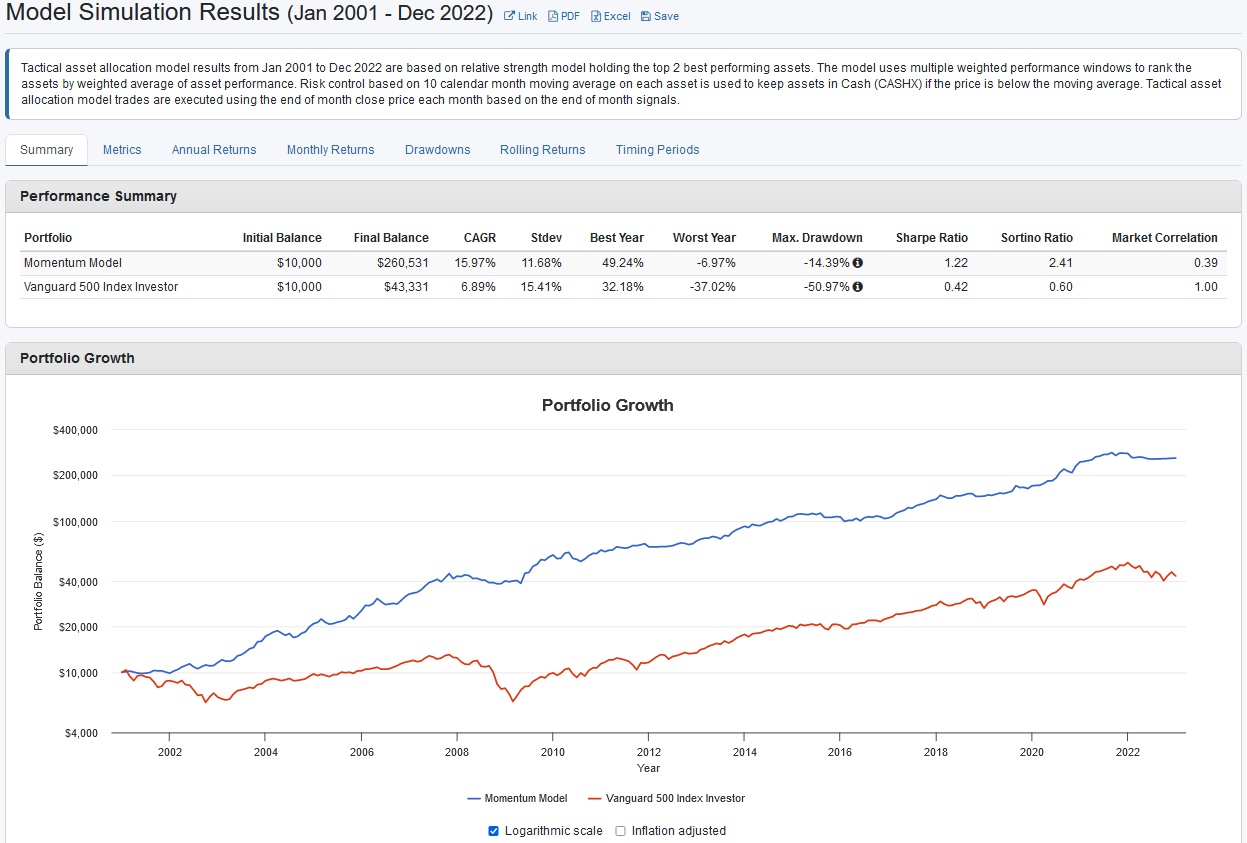Open the Drawdowns tab
This screenshot has height=843, width=1247.
click(437, 149)
